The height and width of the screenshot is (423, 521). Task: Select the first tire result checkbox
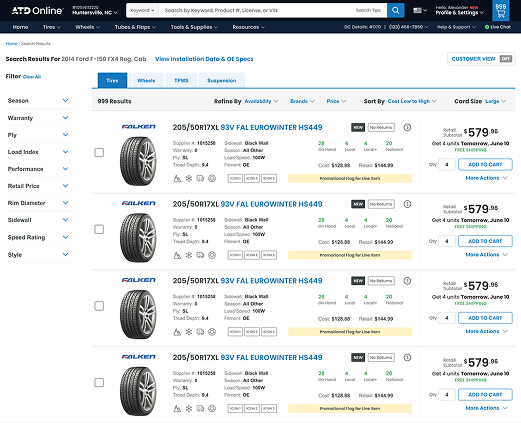99,152
